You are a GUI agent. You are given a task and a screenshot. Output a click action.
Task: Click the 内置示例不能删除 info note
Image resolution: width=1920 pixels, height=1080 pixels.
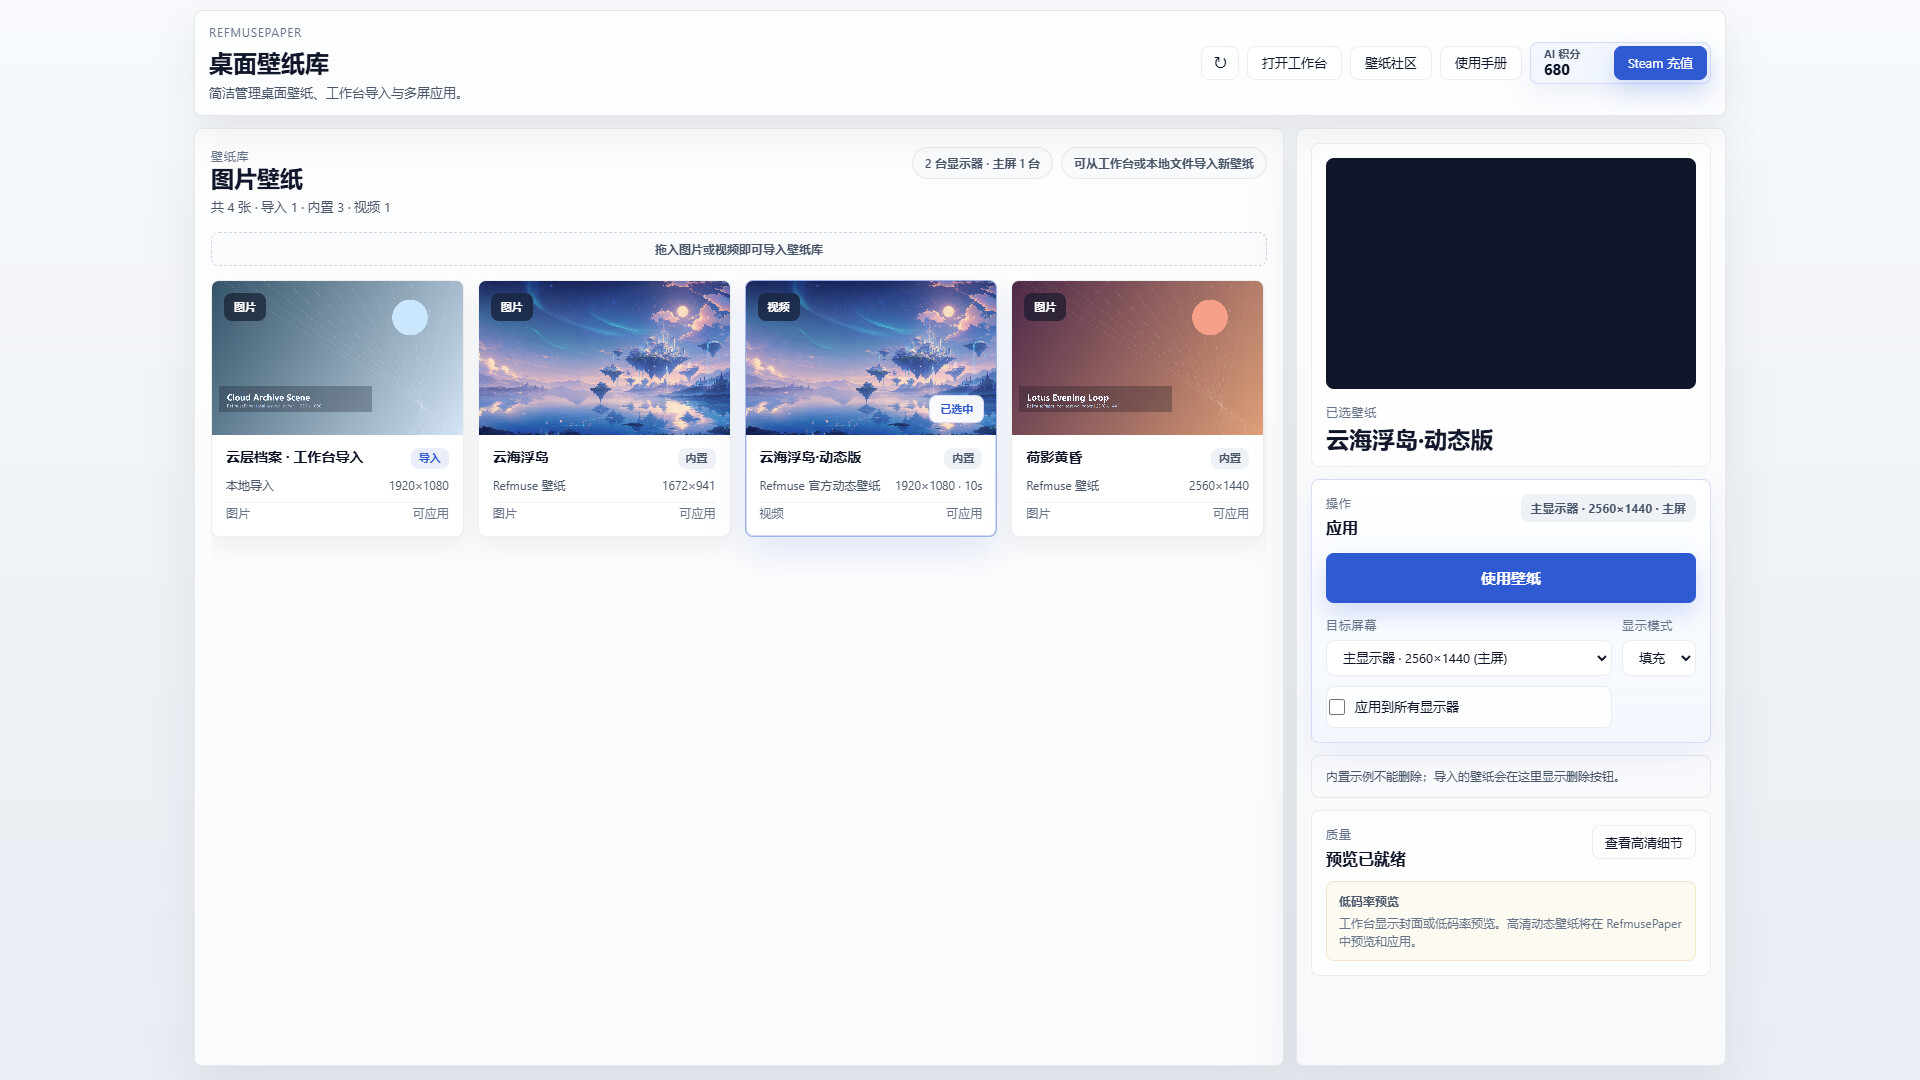pos(1510,777)
